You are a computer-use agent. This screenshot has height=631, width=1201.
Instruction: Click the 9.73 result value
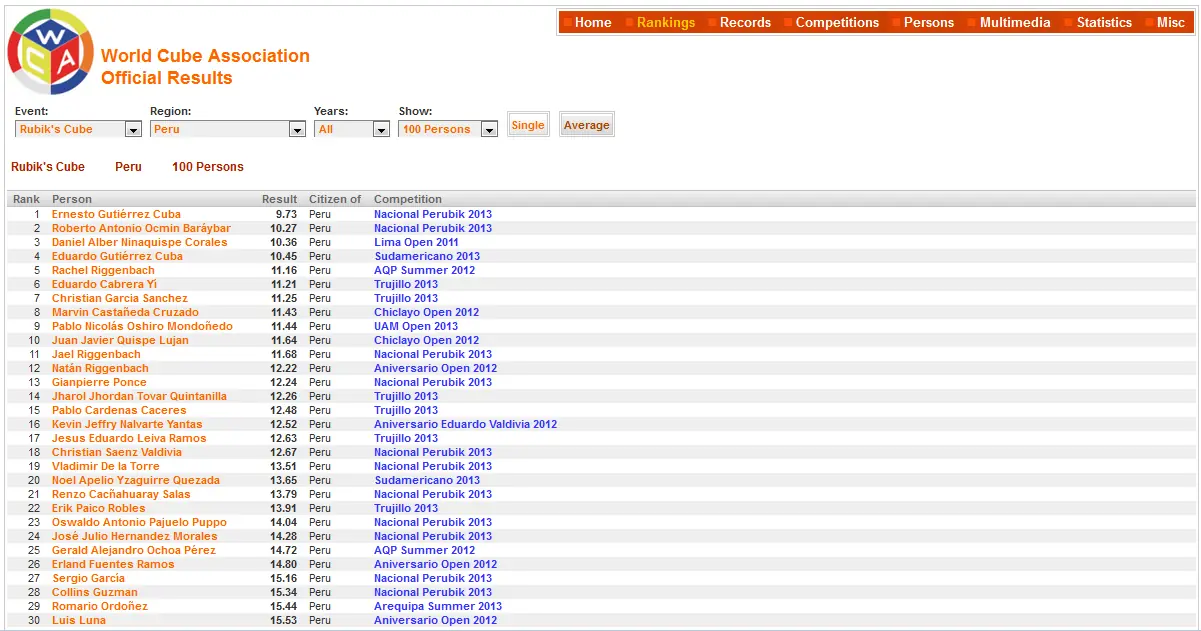click(x=287, y=214)
